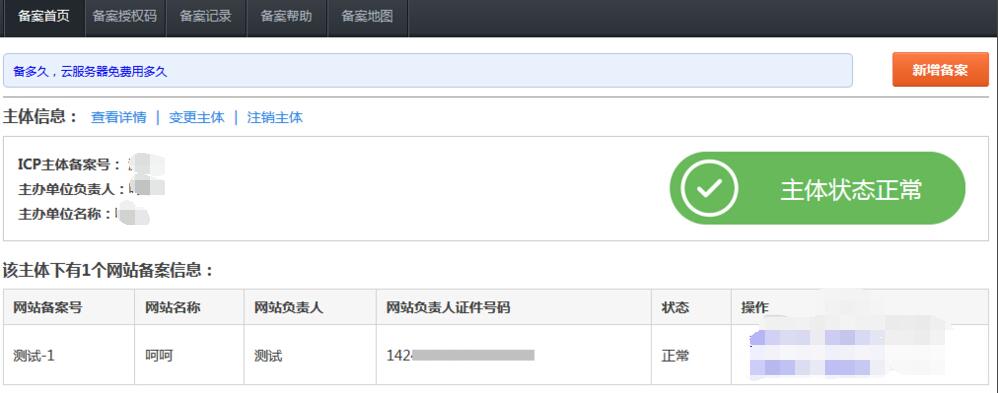Open the 备案首页 tab

[x=44, y=17]
